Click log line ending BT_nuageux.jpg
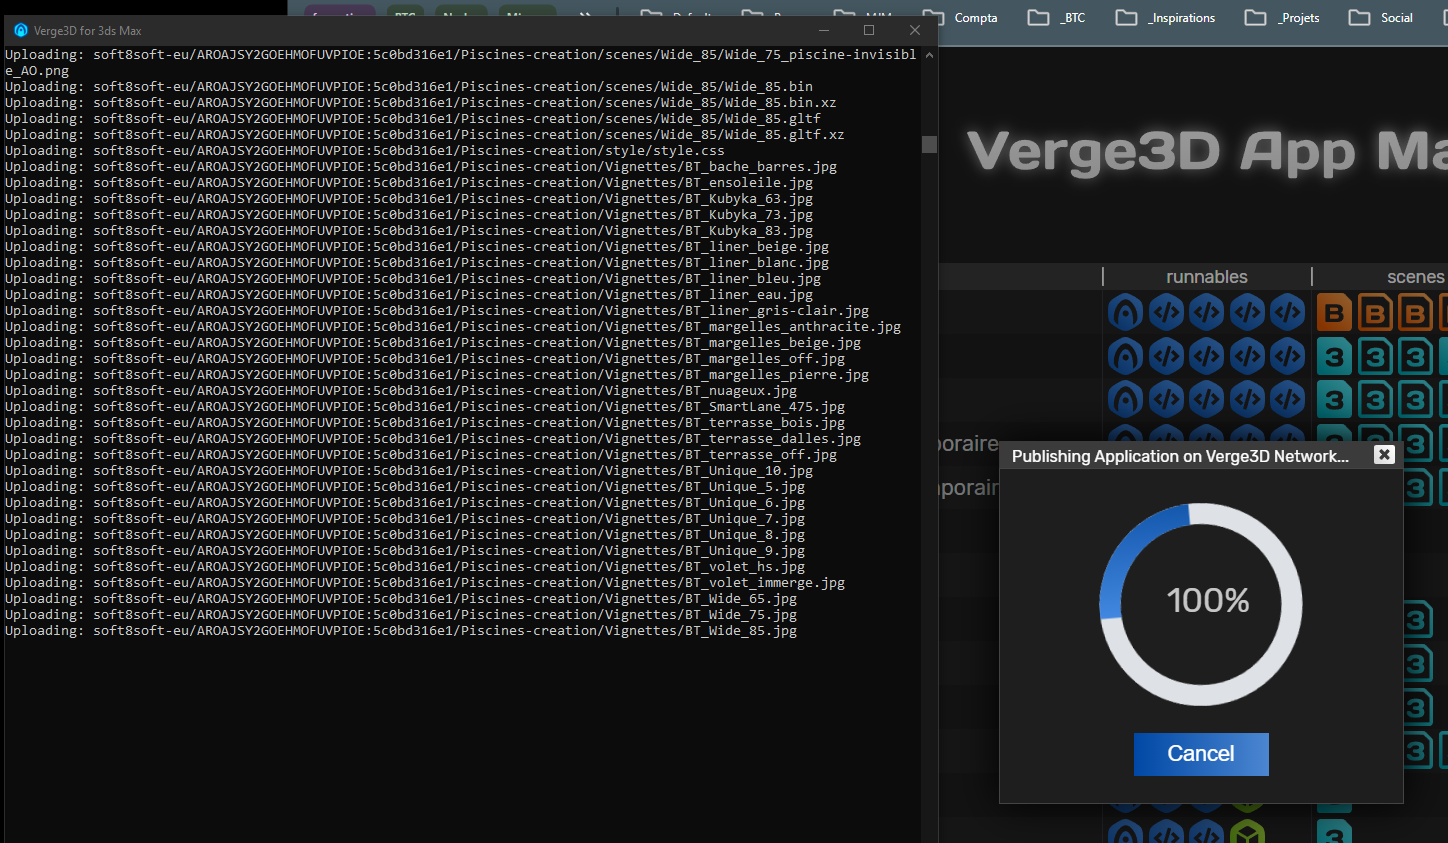 (401, 390)
